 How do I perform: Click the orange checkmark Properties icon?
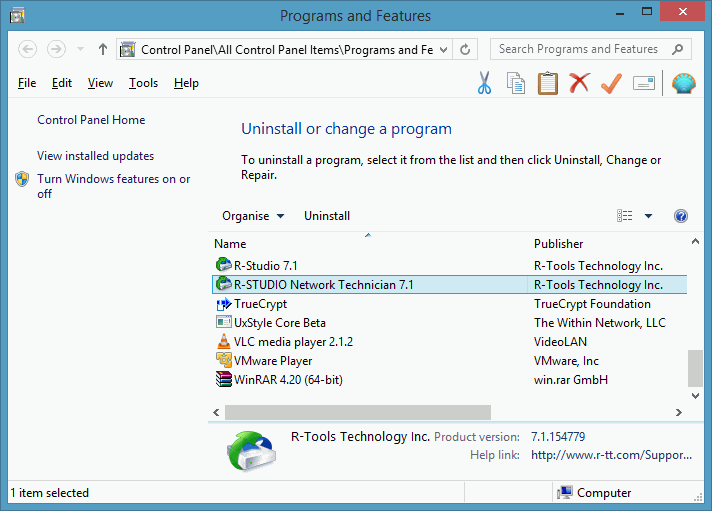pyautogui.click(x=611, y=83)
